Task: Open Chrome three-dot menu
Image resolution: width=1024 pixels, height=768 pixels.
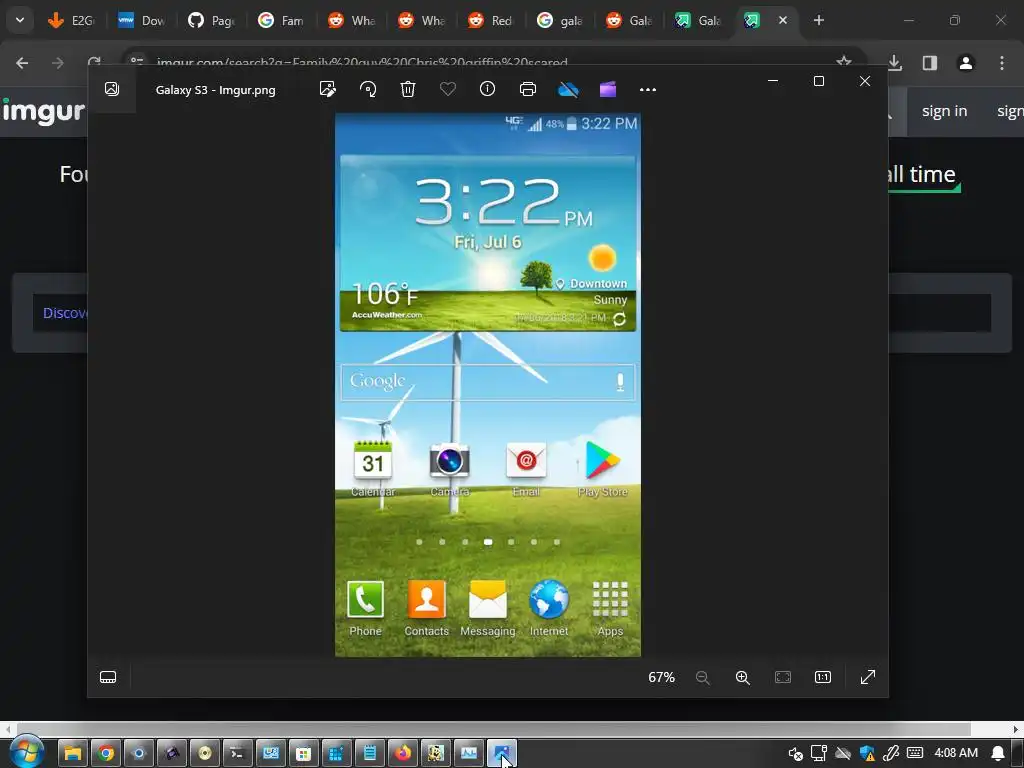Action: [x=1002, y=63]
